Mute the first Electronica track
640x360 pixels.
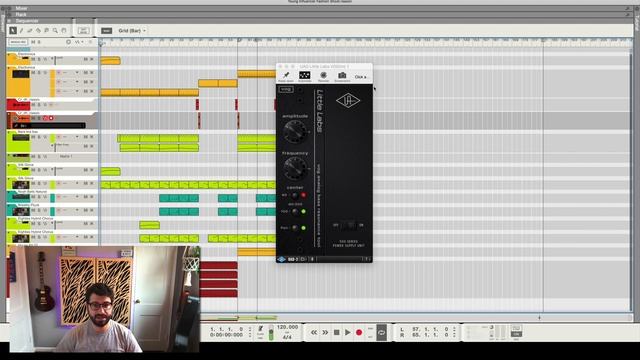point(33,60)
